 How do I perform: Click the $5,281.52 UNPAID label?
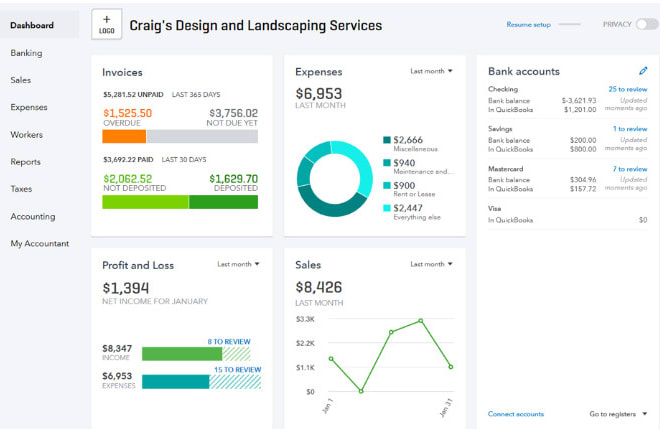coord(133,94)
